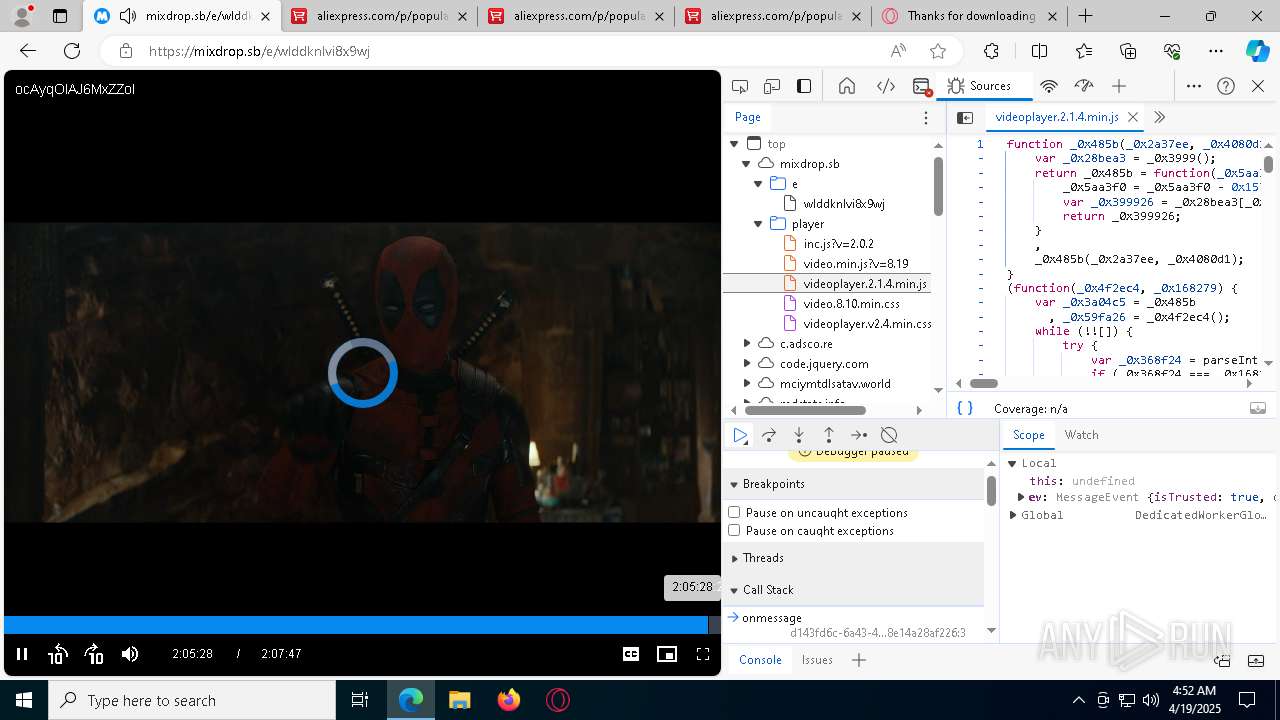Open video.8.10.min.css stylesheet

click(x=851, y=304)
